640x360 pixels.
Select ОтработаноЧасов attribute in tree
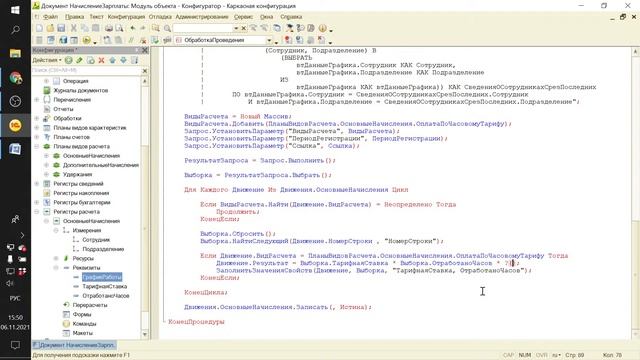point(106,296)
